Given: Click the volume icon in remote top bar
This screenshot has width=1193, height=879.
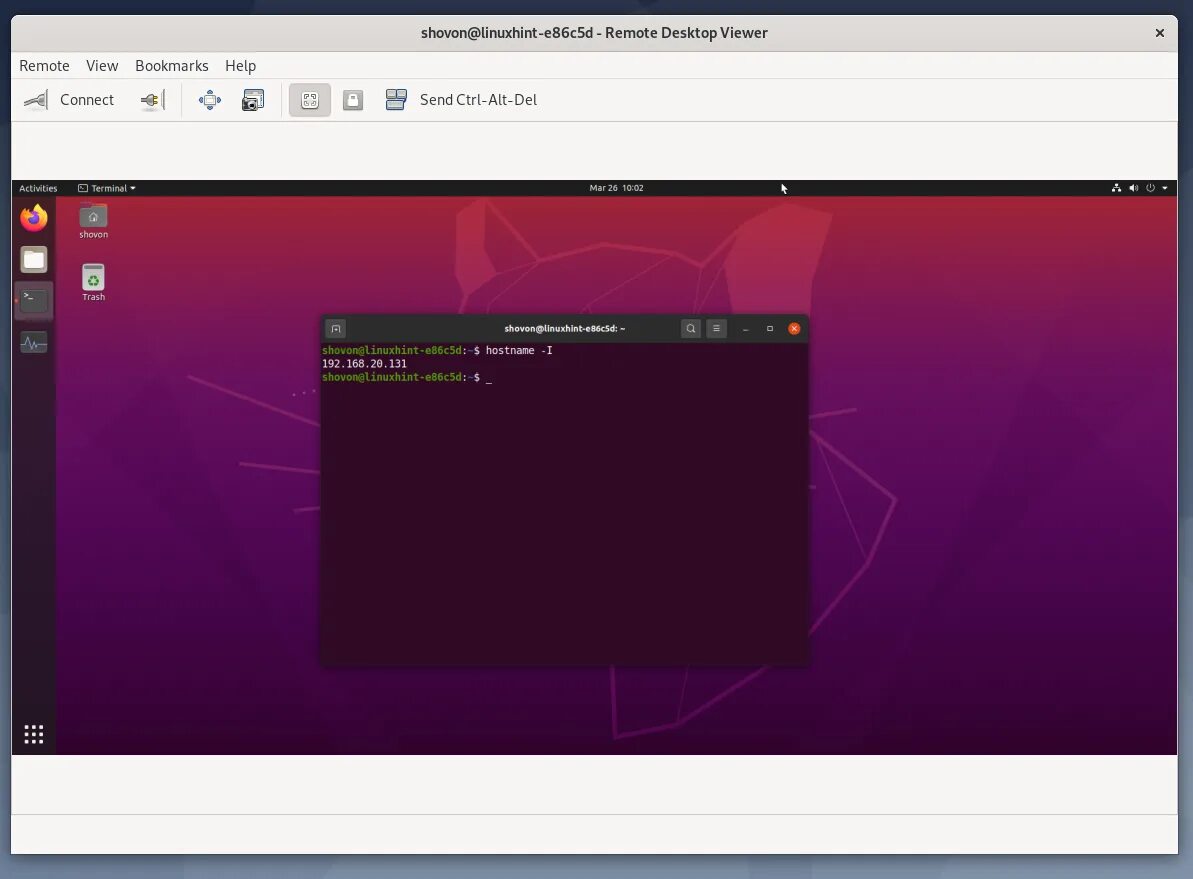Looking at the screenshot, I should pyautogui.click(x=1134, y=188).
